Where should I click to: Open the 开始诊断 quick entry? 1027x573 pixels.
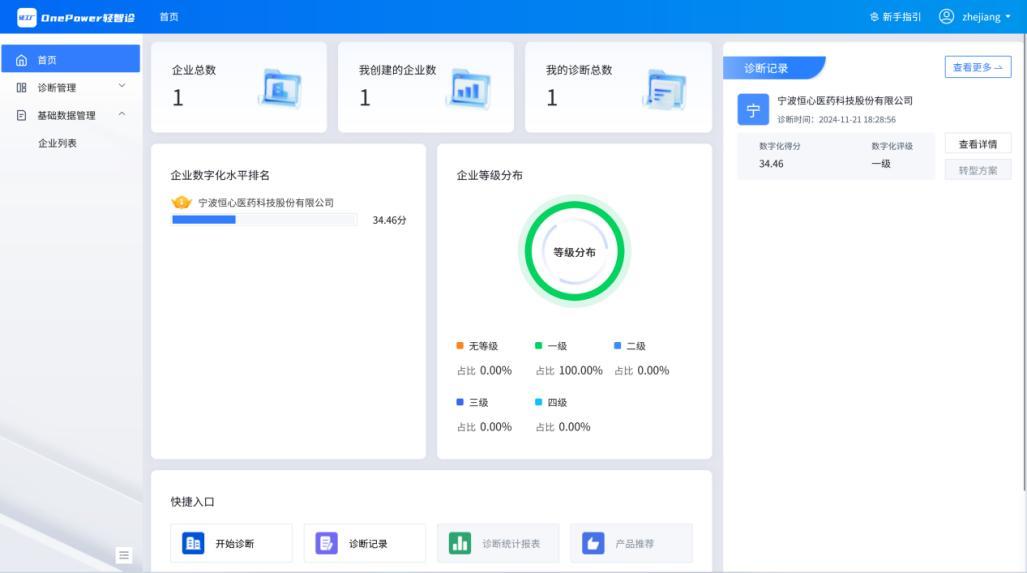pyautogui.click(x=231, y=543)
